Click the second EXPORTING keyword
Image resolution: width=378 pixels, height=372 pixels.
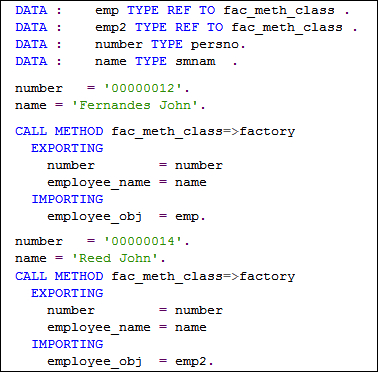coord(67,293)
